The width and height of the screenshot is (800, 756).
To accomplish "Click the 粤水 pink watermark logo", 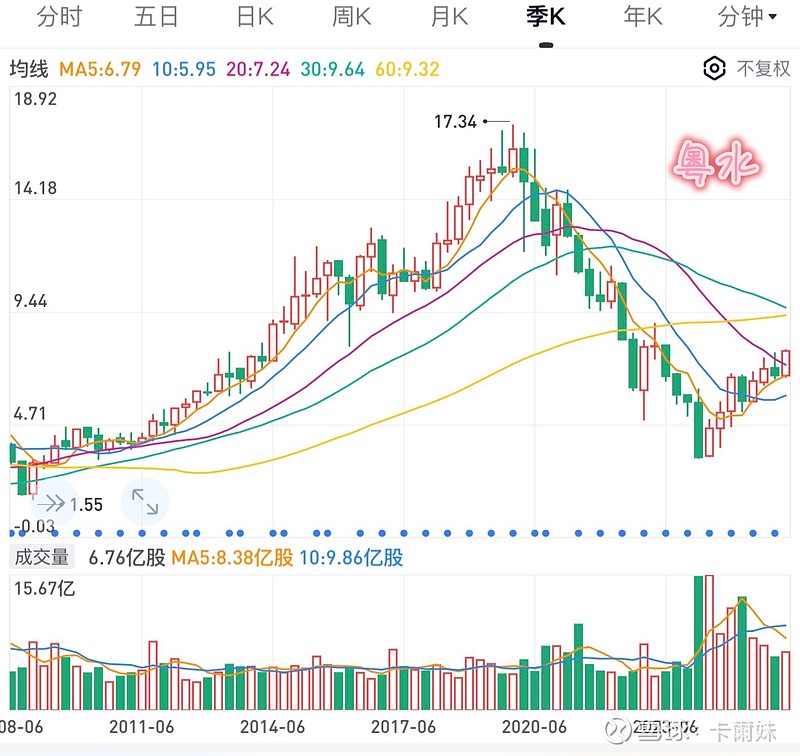I will 717,165.
